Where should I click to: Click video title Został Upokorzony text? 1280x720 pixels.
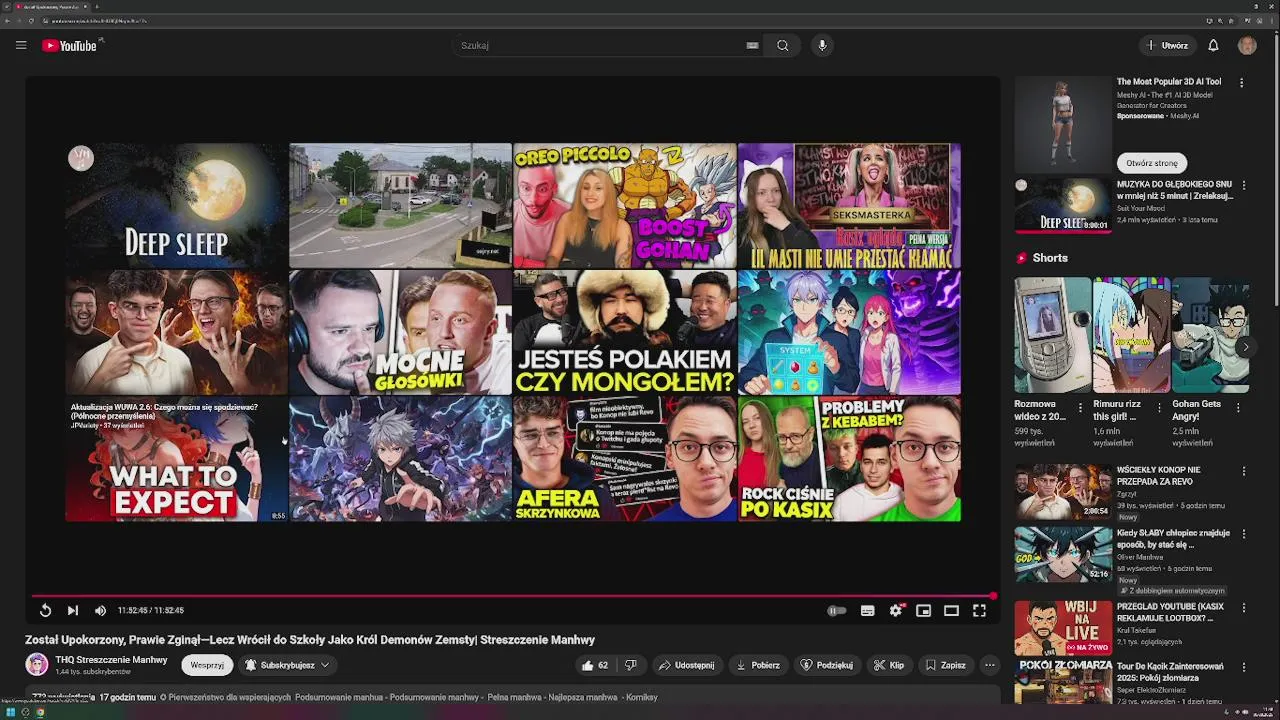click(x=310, y=639)
